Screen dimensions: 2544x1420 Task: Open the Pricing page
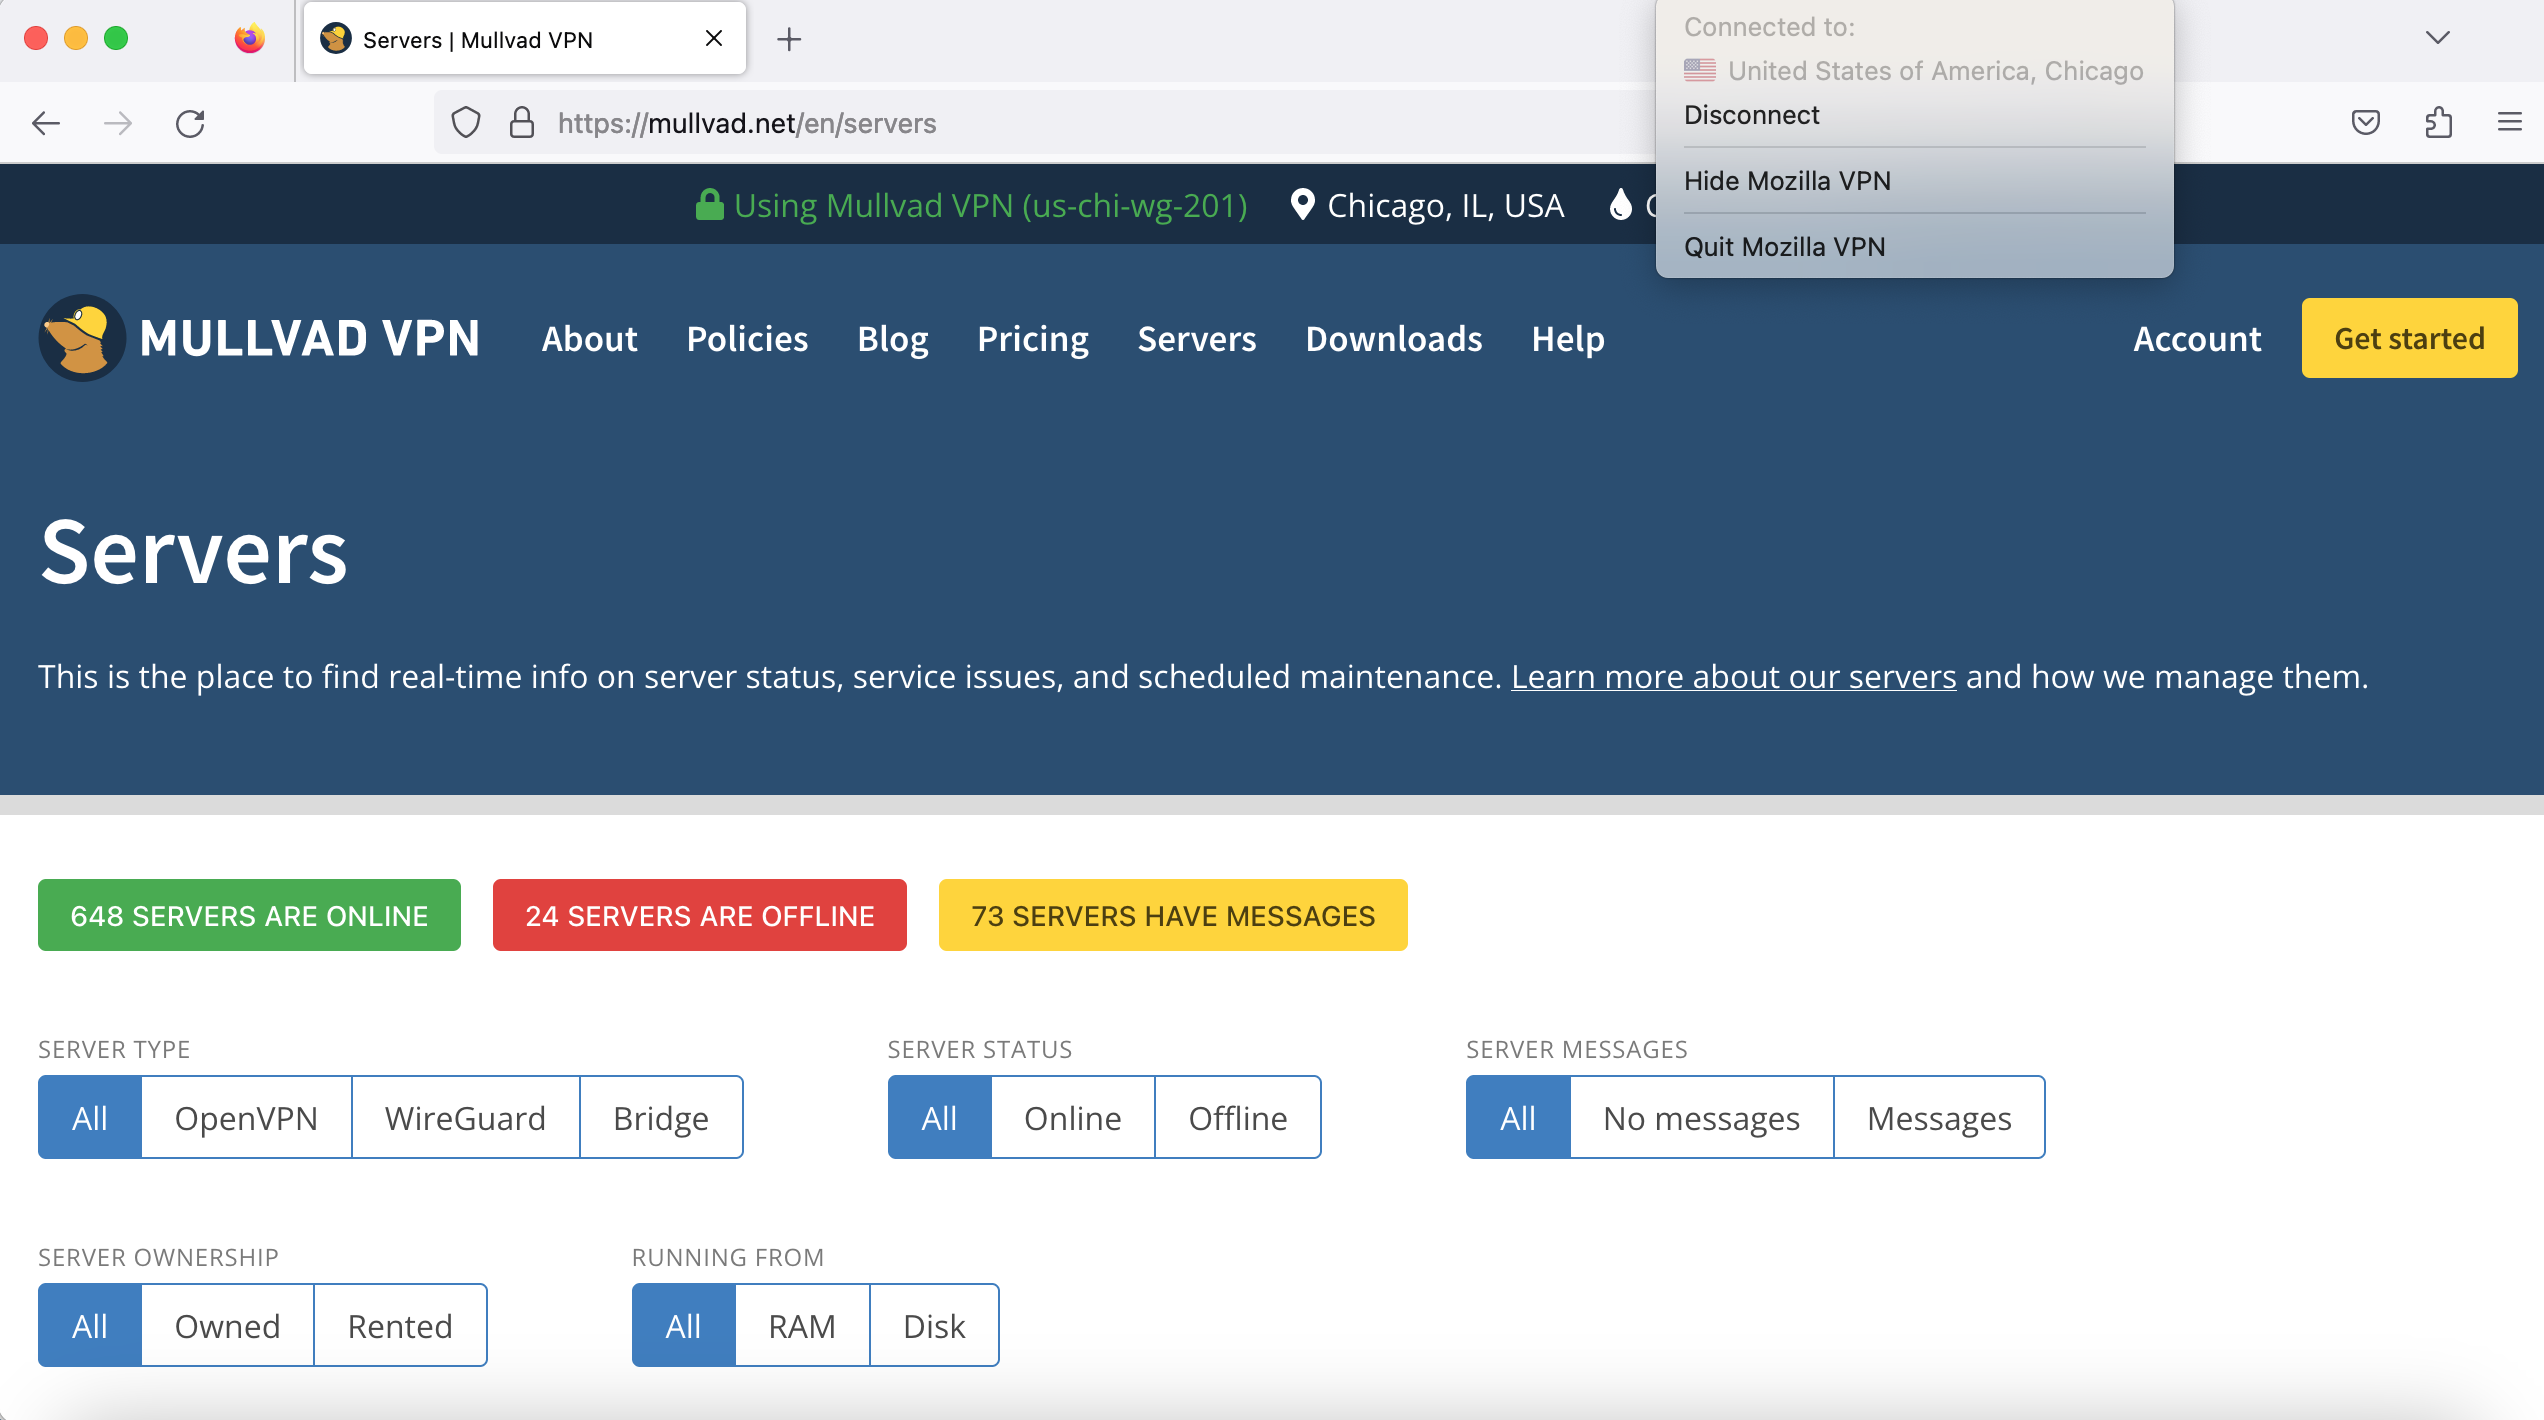click(1033, 338)
